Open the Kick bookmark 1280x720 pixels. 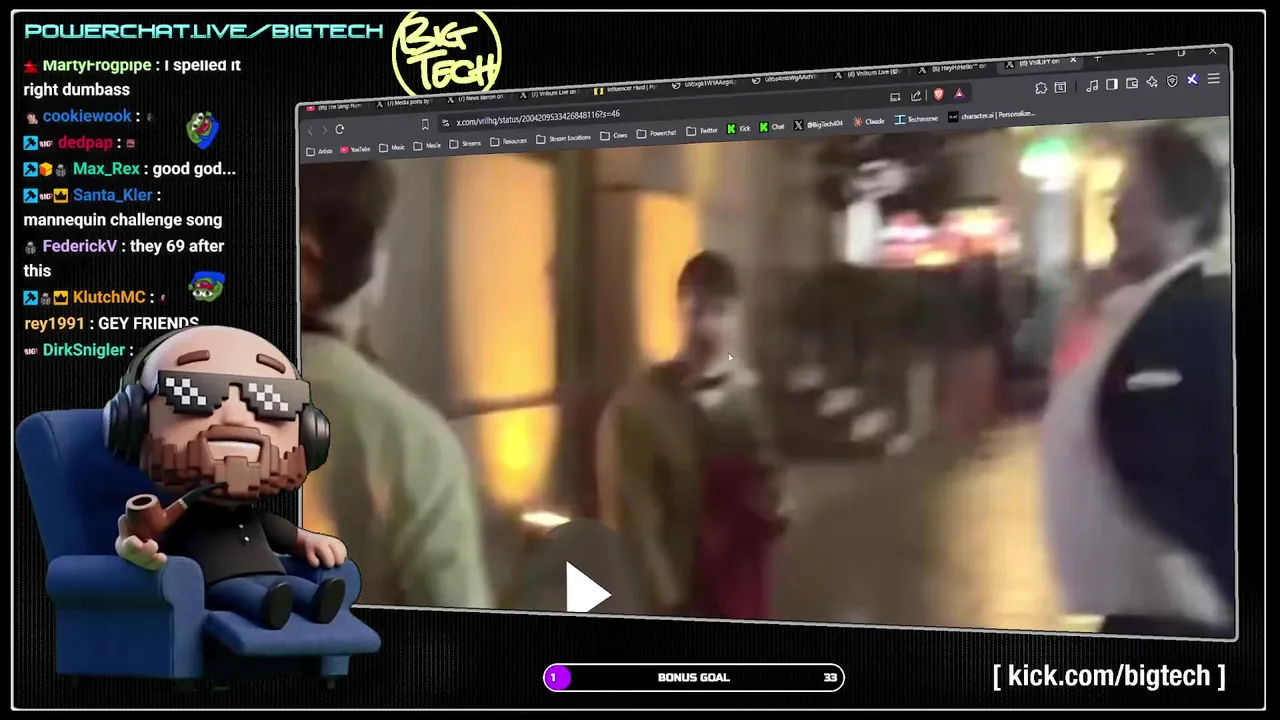pyautogui.click(x=739, y=129)
